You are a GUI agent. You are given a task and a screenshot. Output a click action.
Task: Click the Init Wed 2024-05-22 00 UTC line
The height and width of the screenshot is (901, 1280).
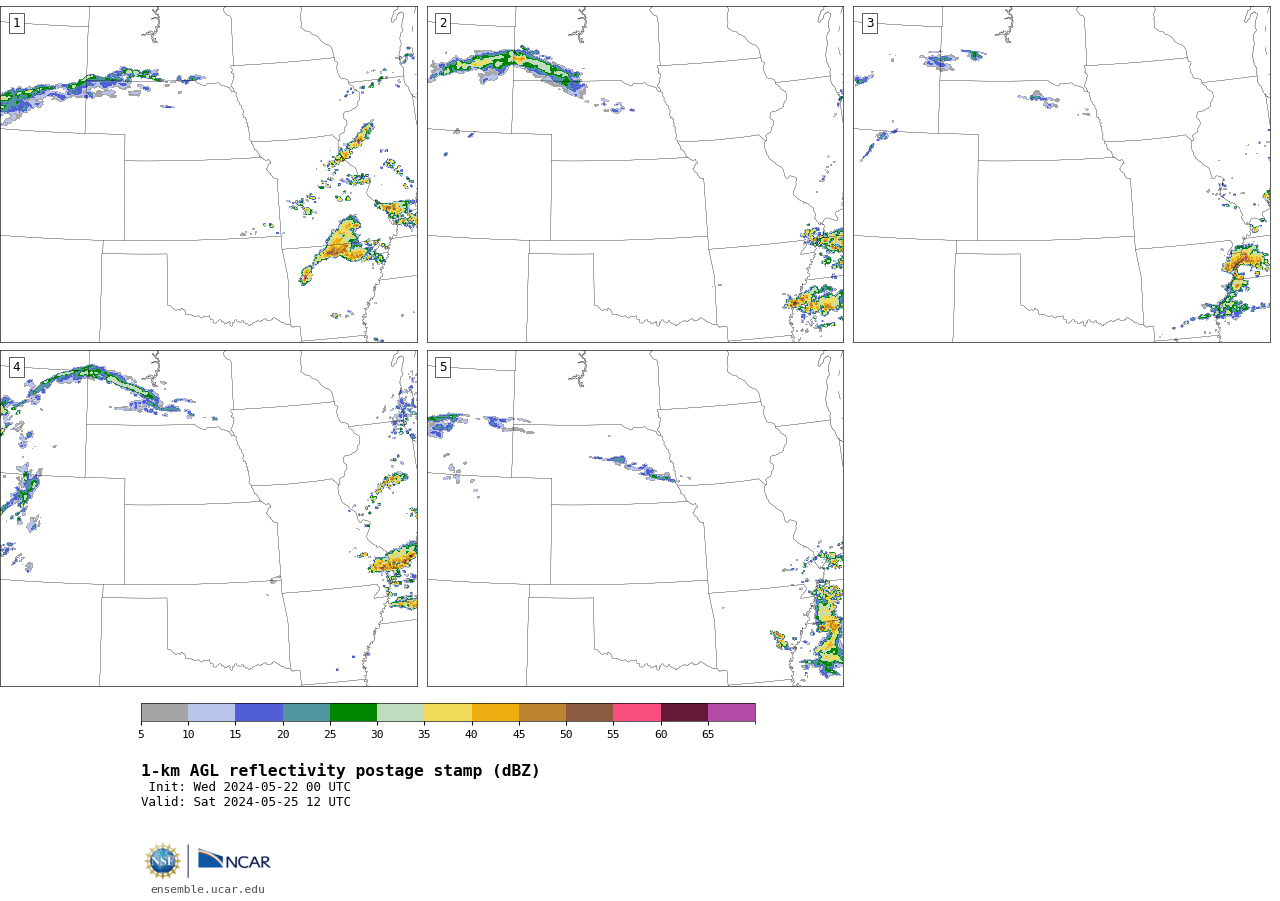[250, 787]
